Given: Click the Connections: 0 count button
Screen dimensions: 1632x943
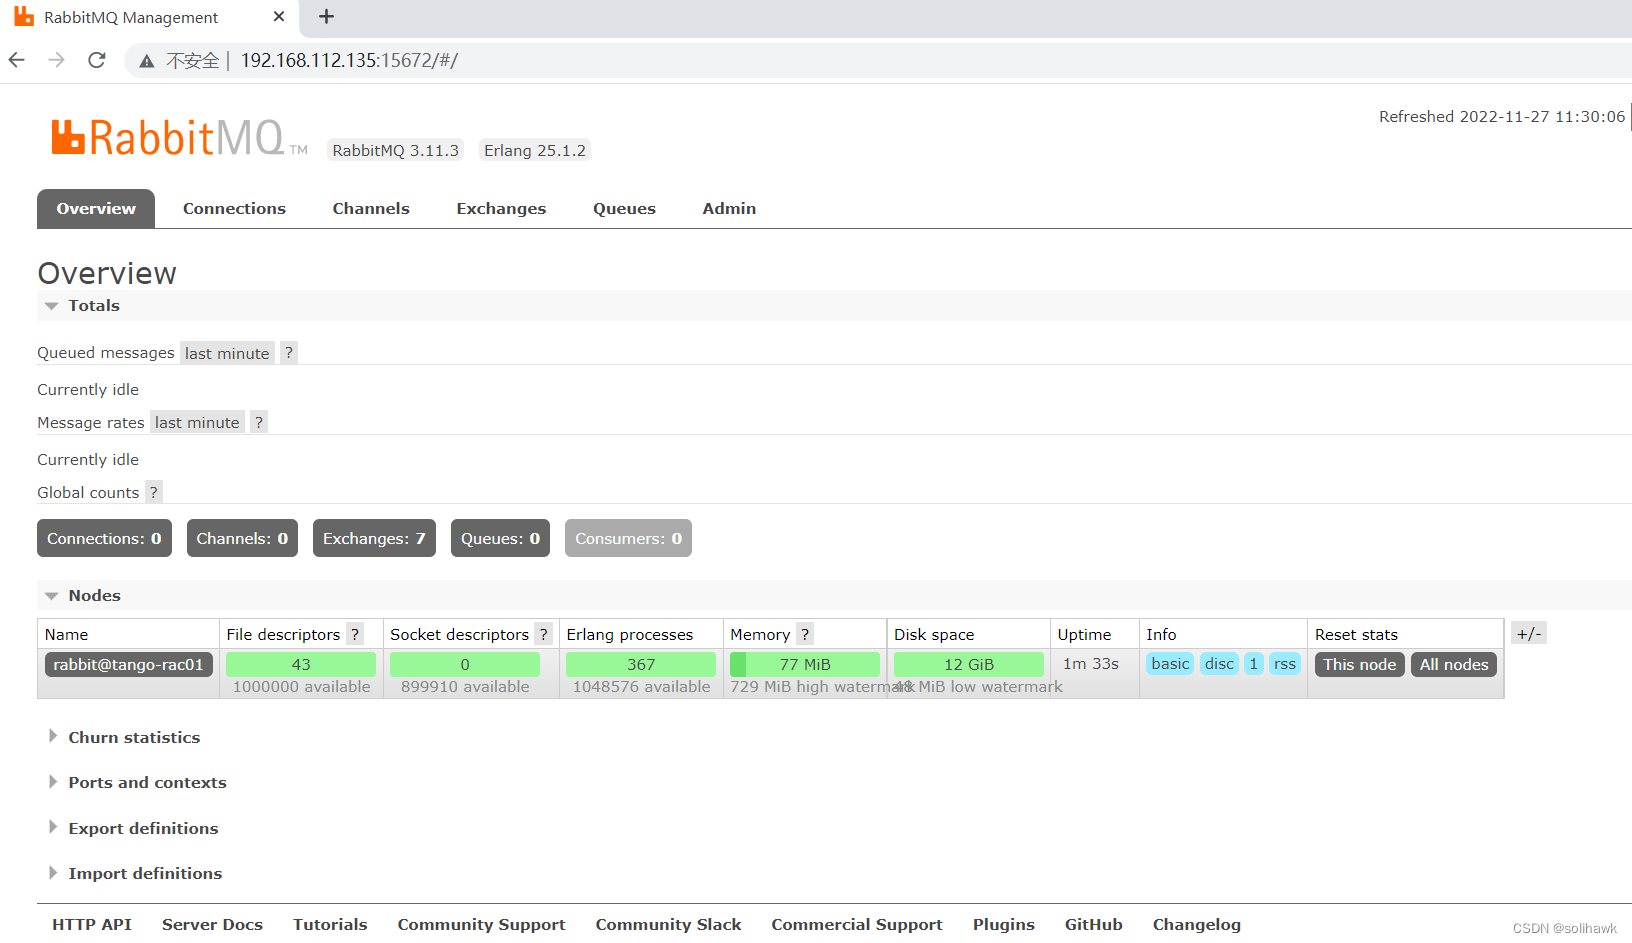Looking at the screenshot, I should [104, 538].
